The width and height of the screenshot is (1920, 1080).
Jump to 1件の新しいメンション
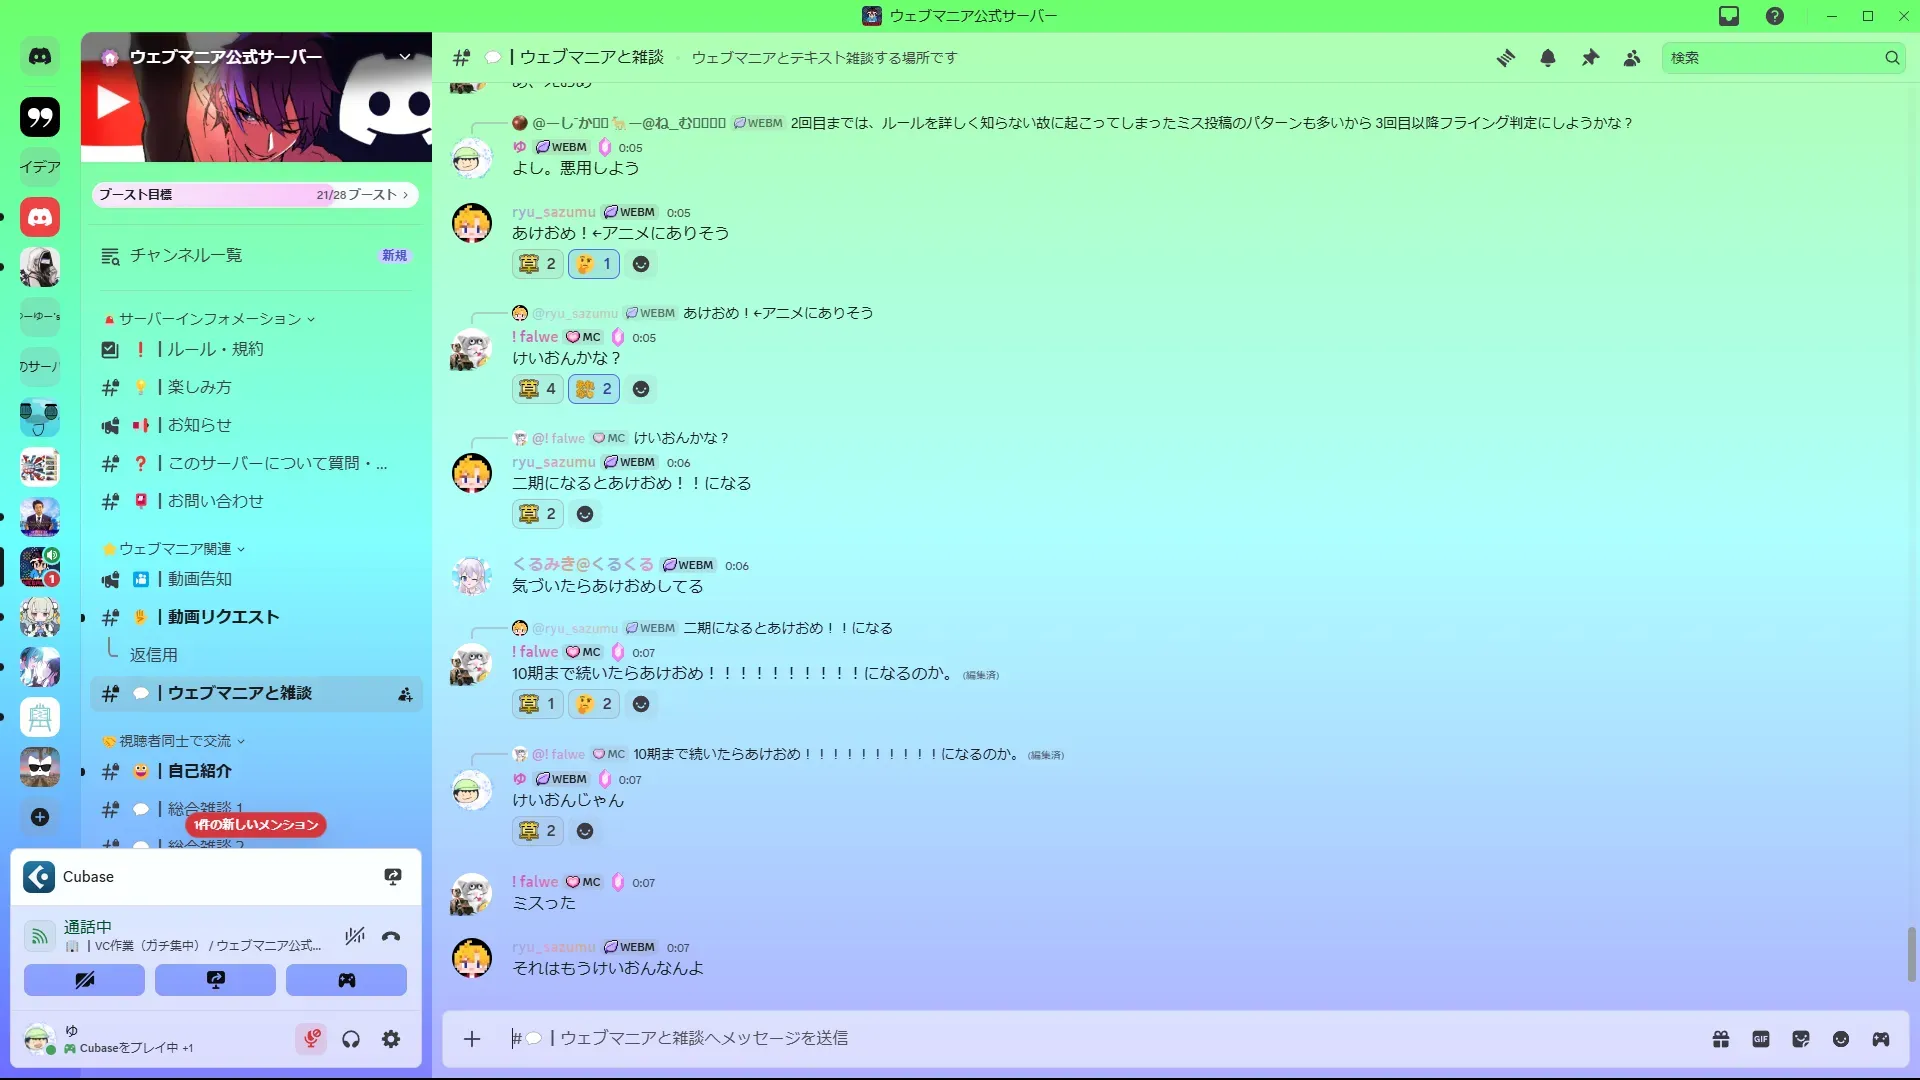256,824
